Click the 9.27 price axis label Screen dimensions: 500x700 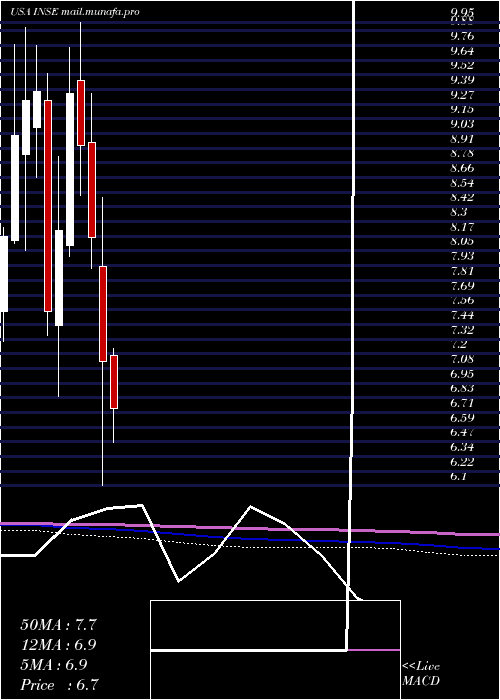[x=462, y=95]
